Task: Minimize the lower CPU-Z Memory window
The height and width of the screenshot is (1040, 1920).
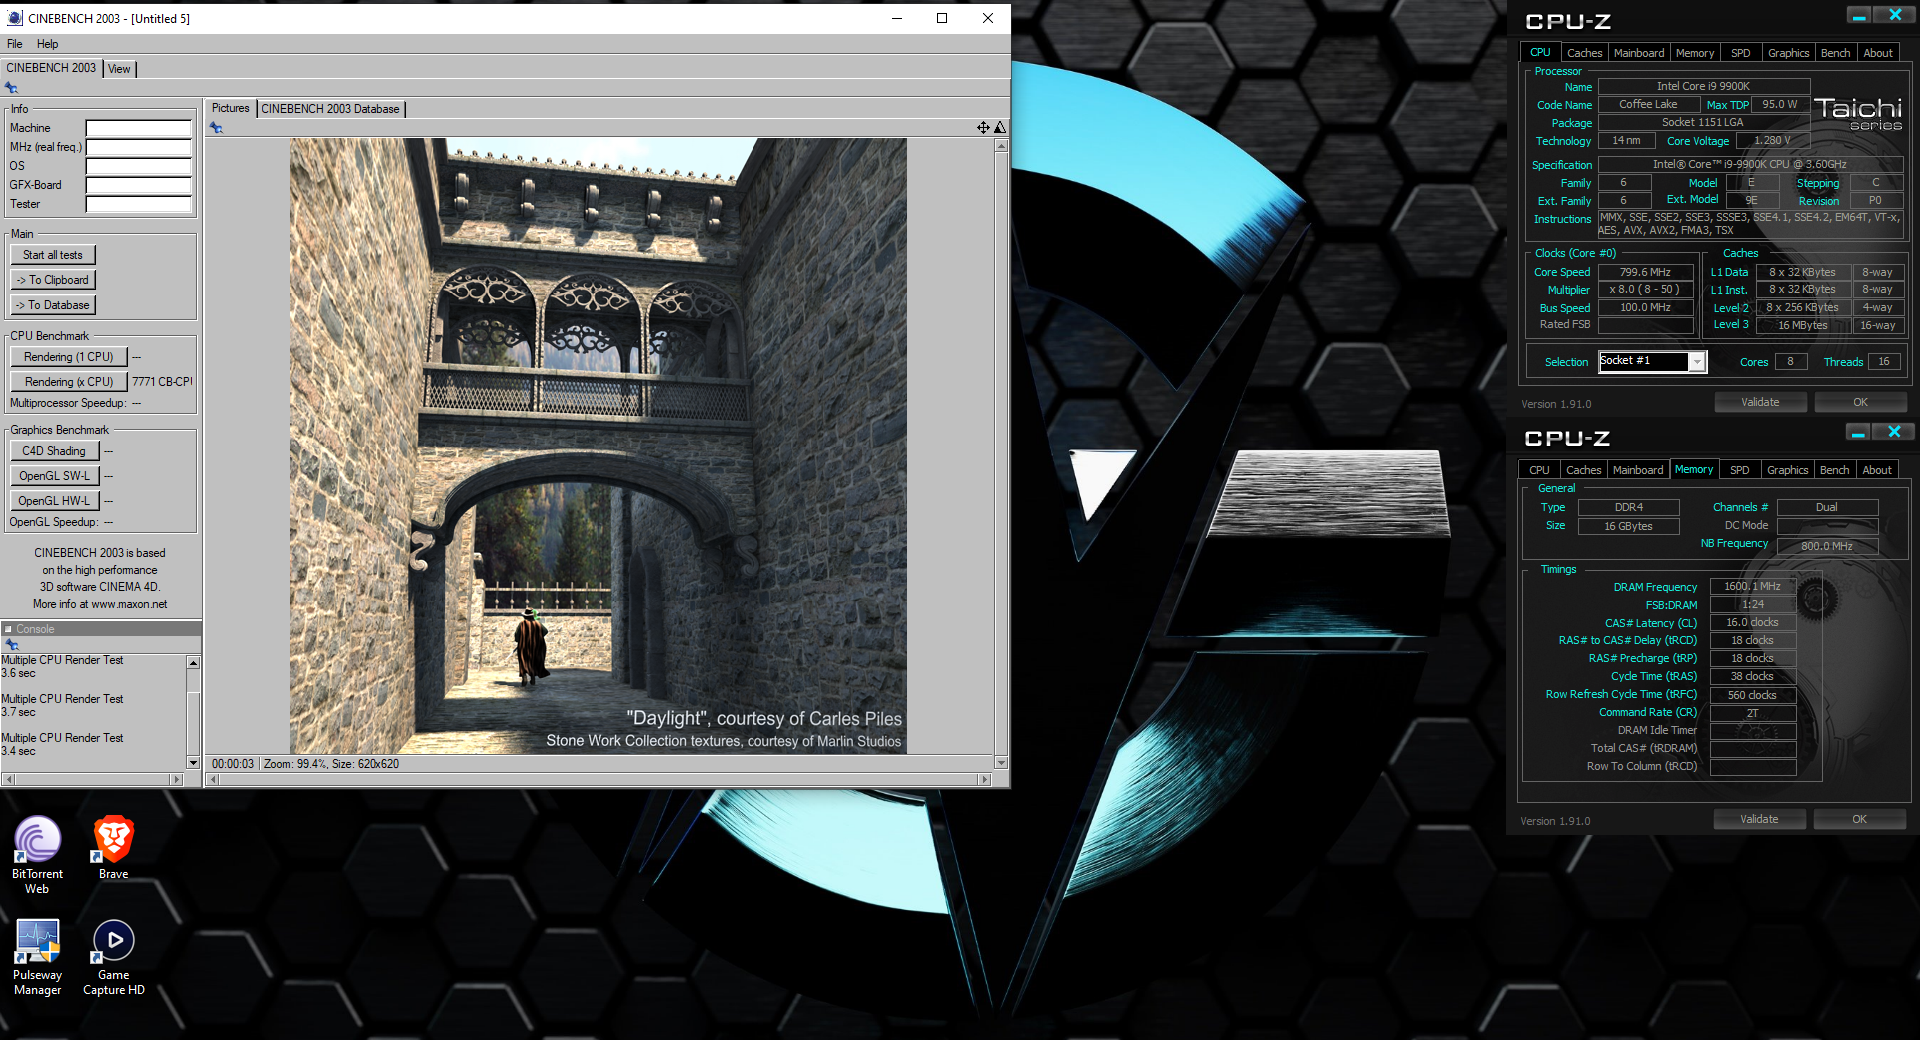Action: 1858,432
